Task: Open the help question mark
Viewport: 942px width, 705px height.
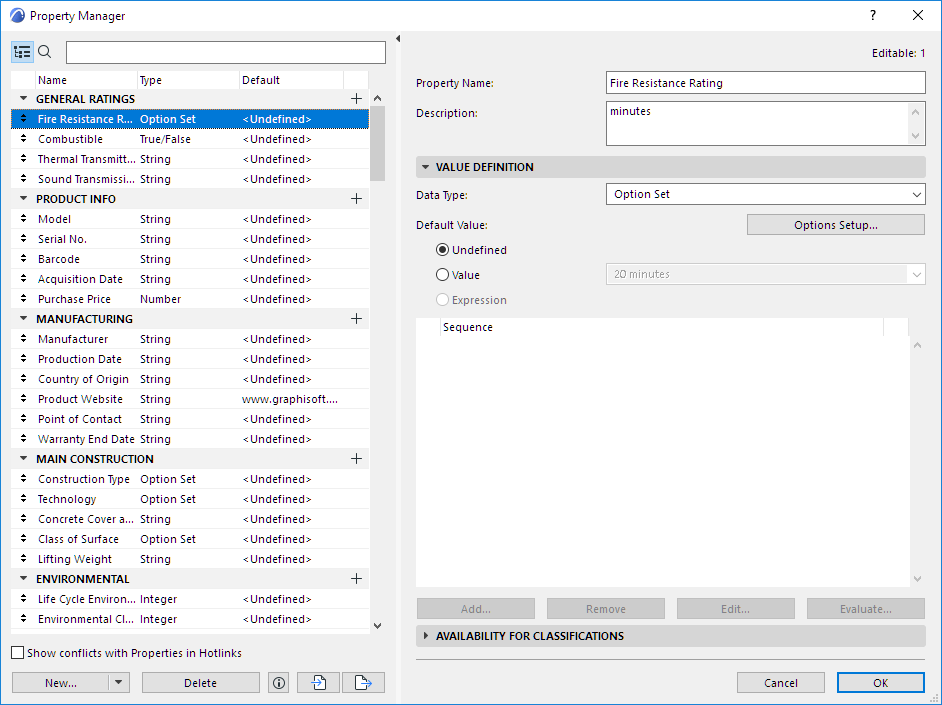Action: [873, 16]
